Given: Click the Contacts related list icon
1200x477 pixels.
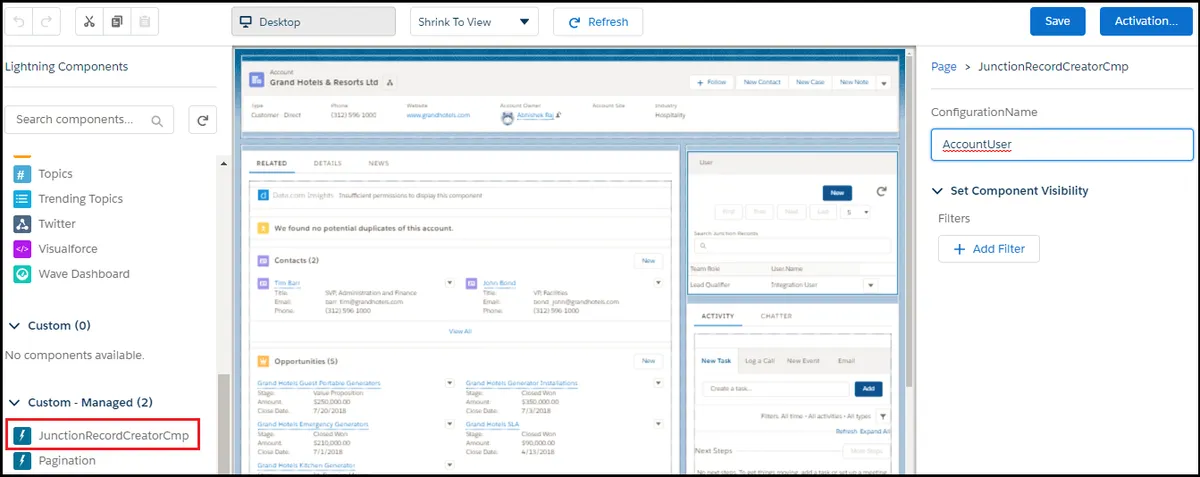Looking at the screenshot, I should (263, 260).
